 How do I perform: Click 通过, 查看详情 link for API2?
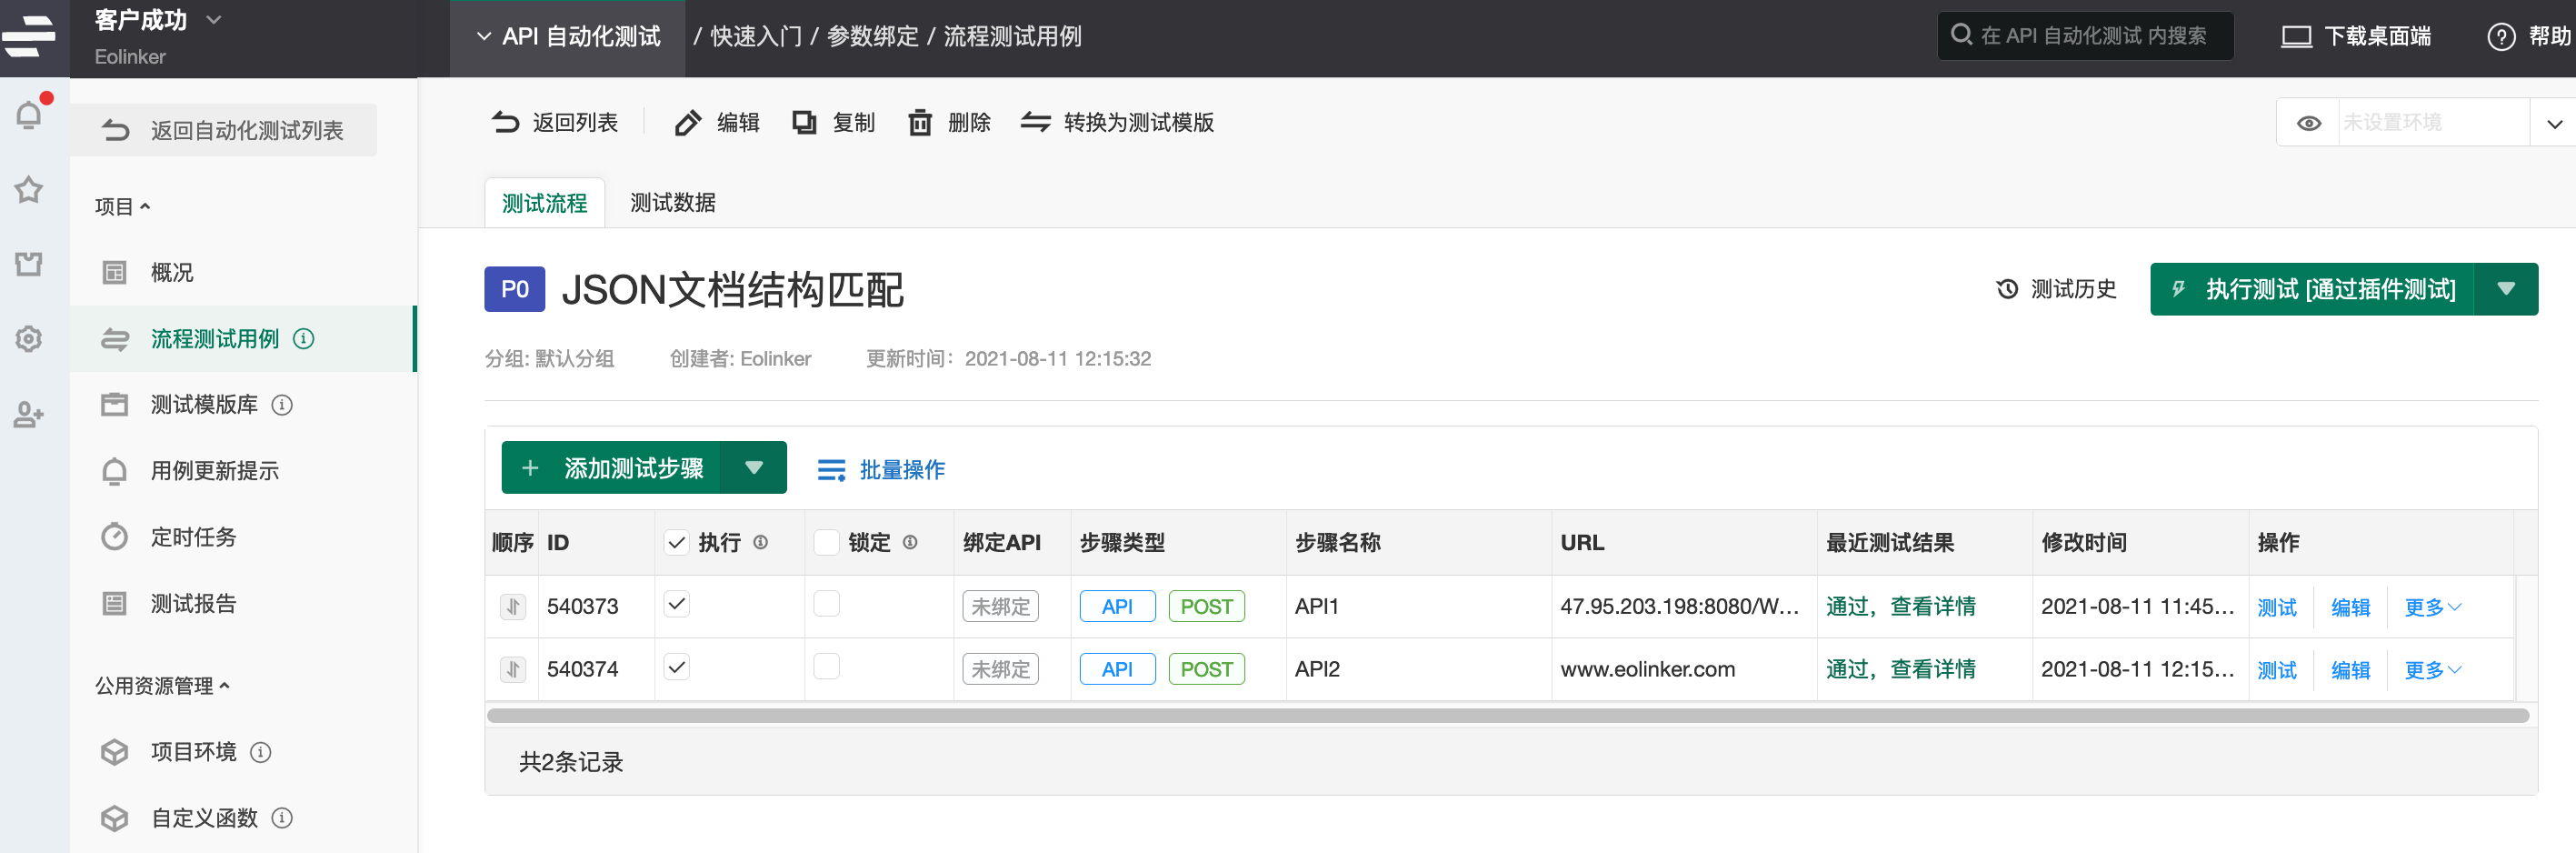[x=1900, y=669]
